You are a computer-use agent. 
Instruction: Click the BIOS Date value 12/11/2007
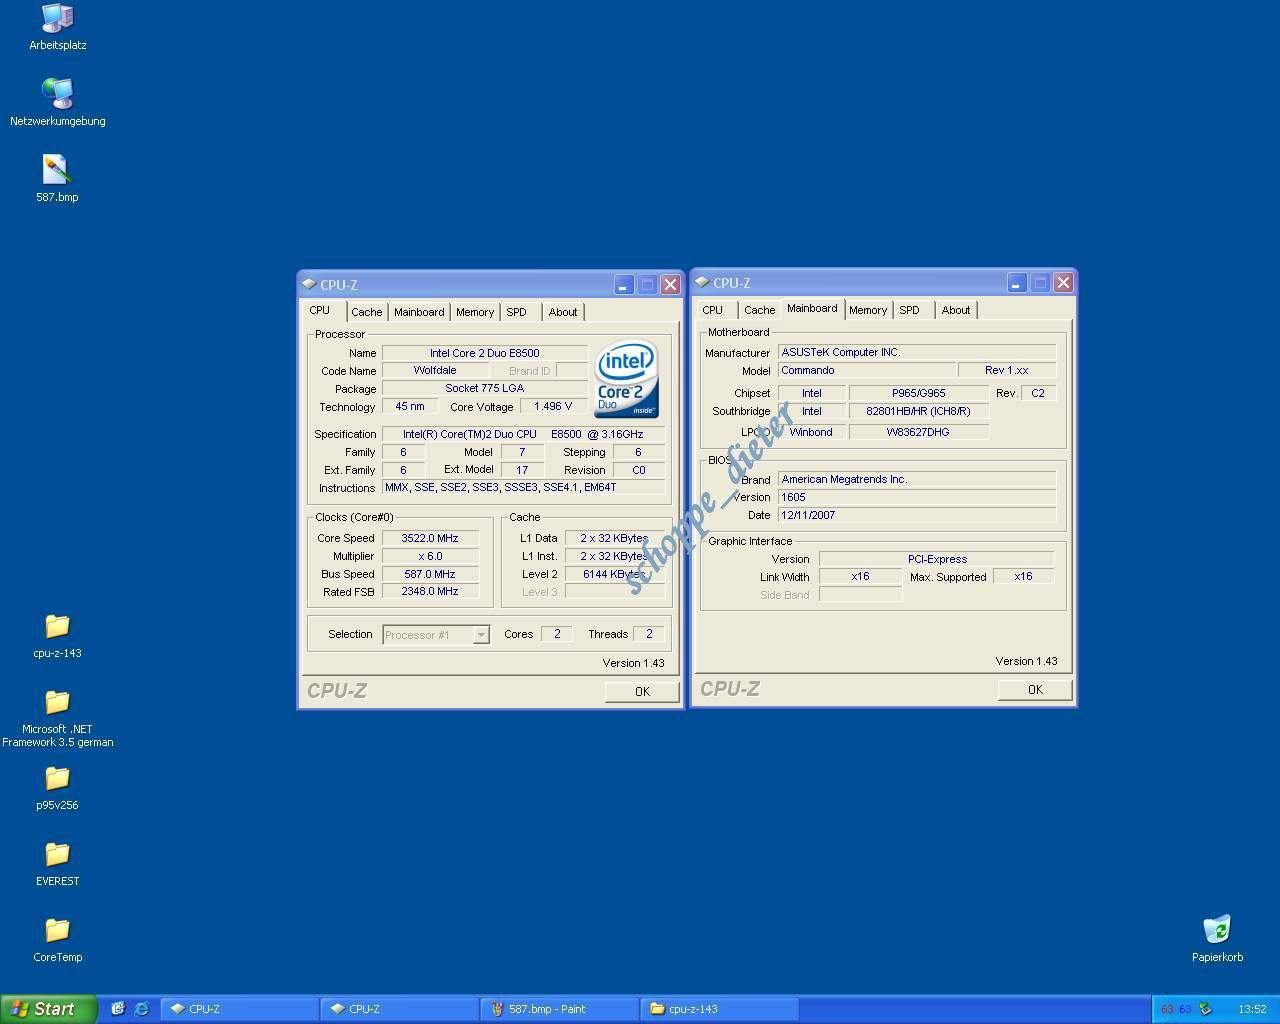point(917,516)
